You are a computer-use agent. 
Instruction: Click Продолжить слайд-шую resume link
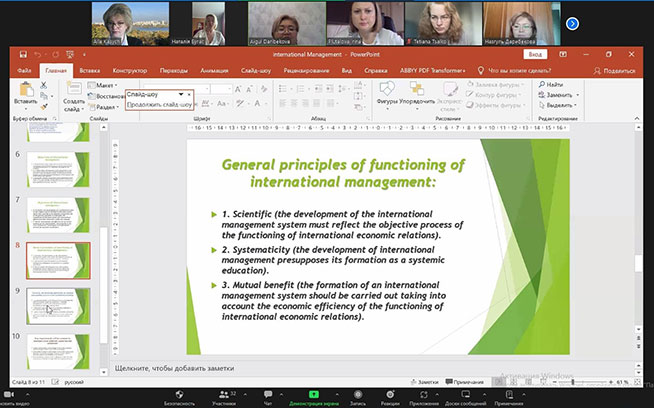click(159, 104)
